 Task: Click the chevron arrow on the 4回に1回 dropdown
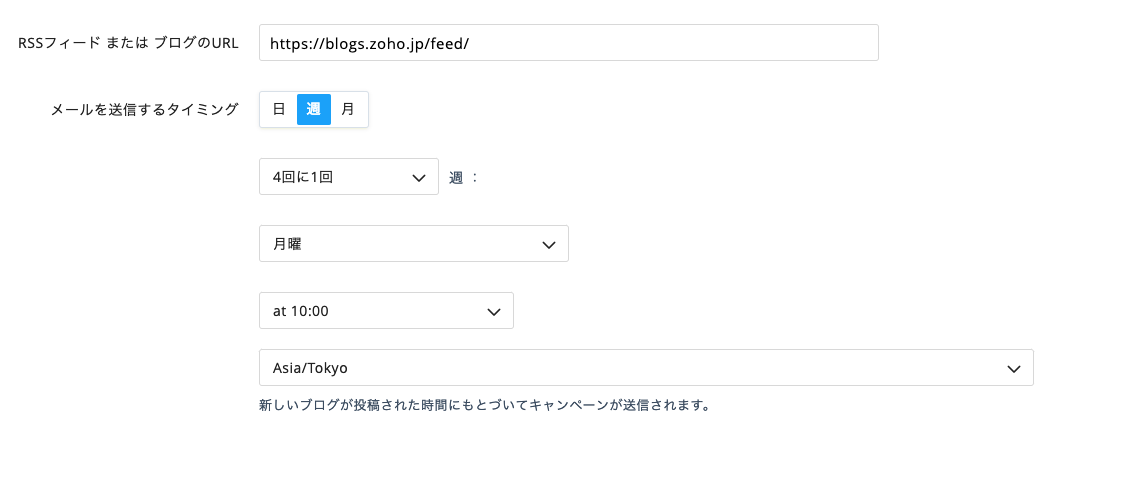click(419, 178)
